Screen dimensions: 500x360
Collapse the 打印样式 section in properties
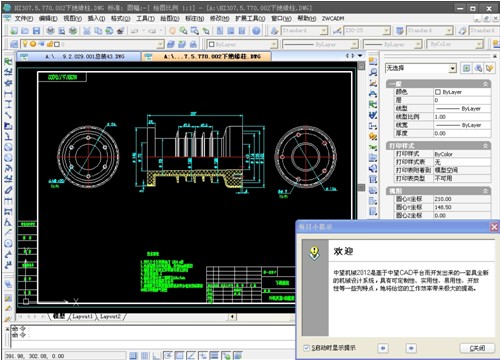coord(485,146)
